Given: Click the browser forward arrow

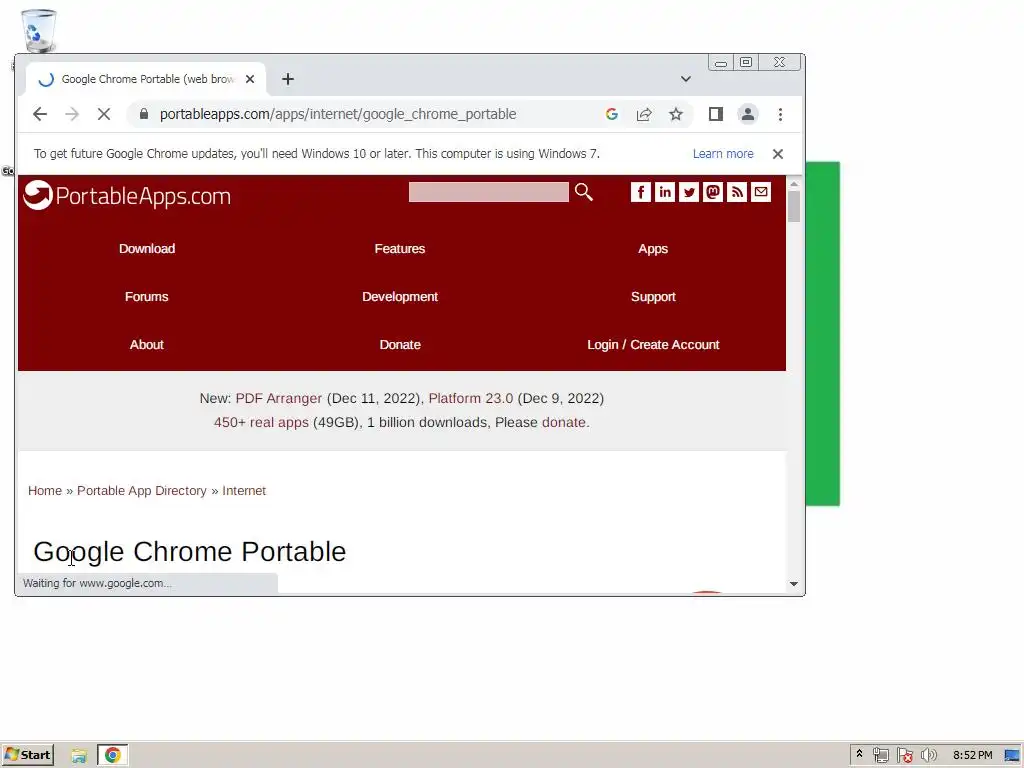Looking at the screenshot, I should 72,114.
